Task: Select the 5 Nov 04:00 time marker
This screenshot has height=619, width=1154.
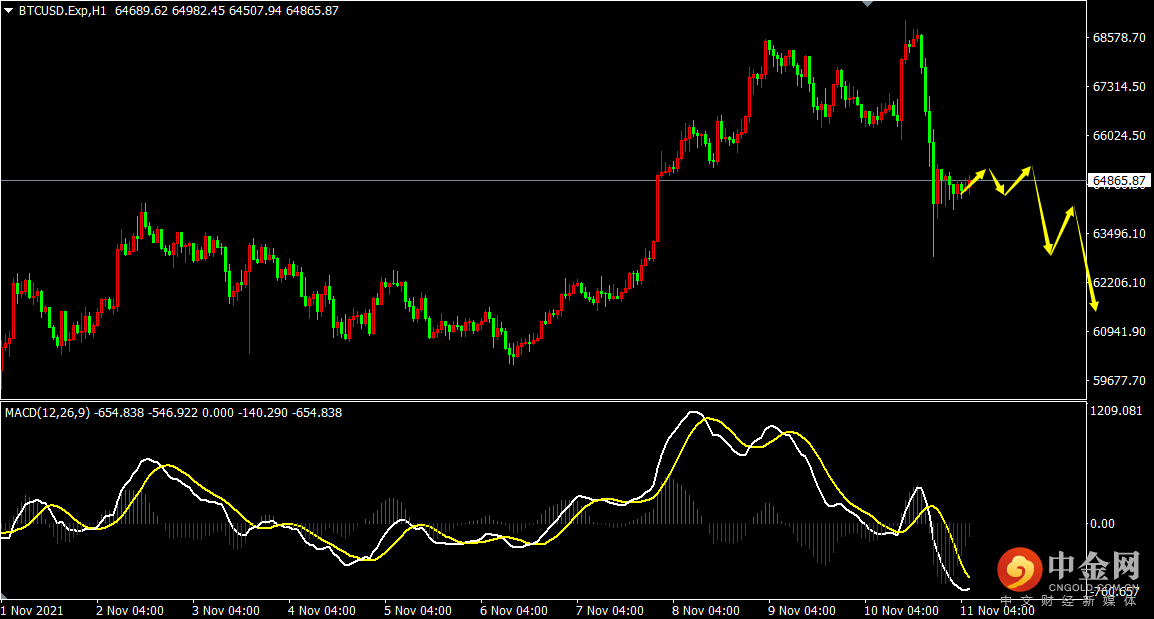Action: tap(418, 611)
